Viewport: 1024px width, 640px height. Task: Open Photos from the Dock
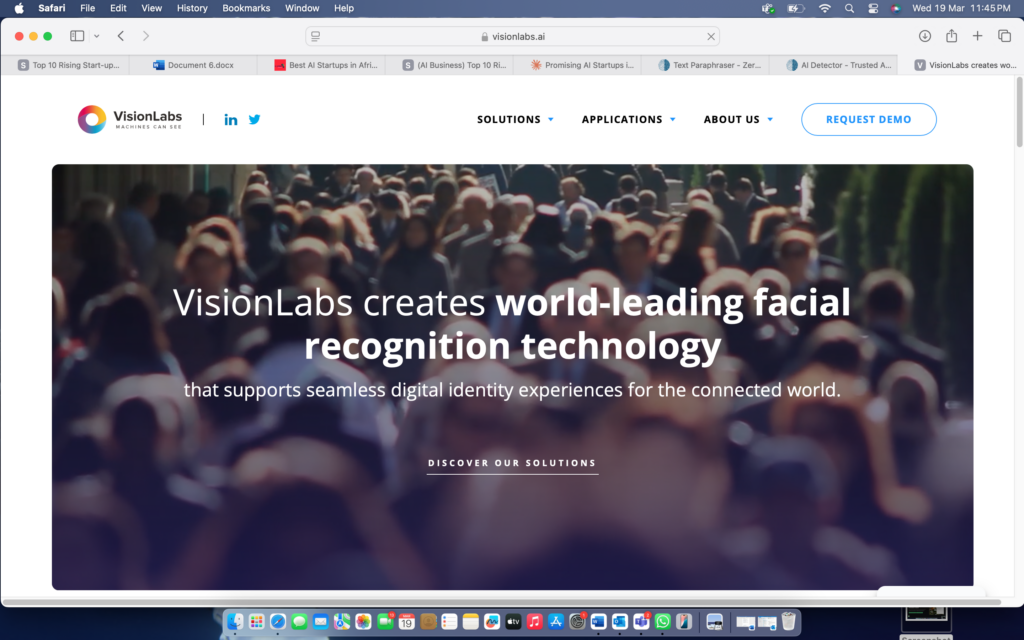[x=363, y=622]
